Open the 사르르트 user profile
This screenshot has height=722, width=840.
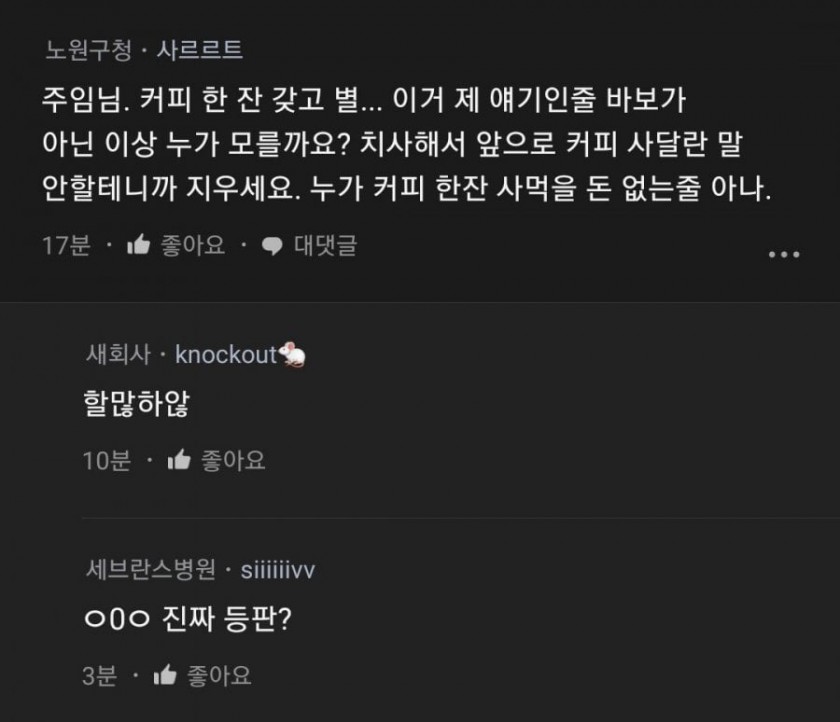click(199, 50)
